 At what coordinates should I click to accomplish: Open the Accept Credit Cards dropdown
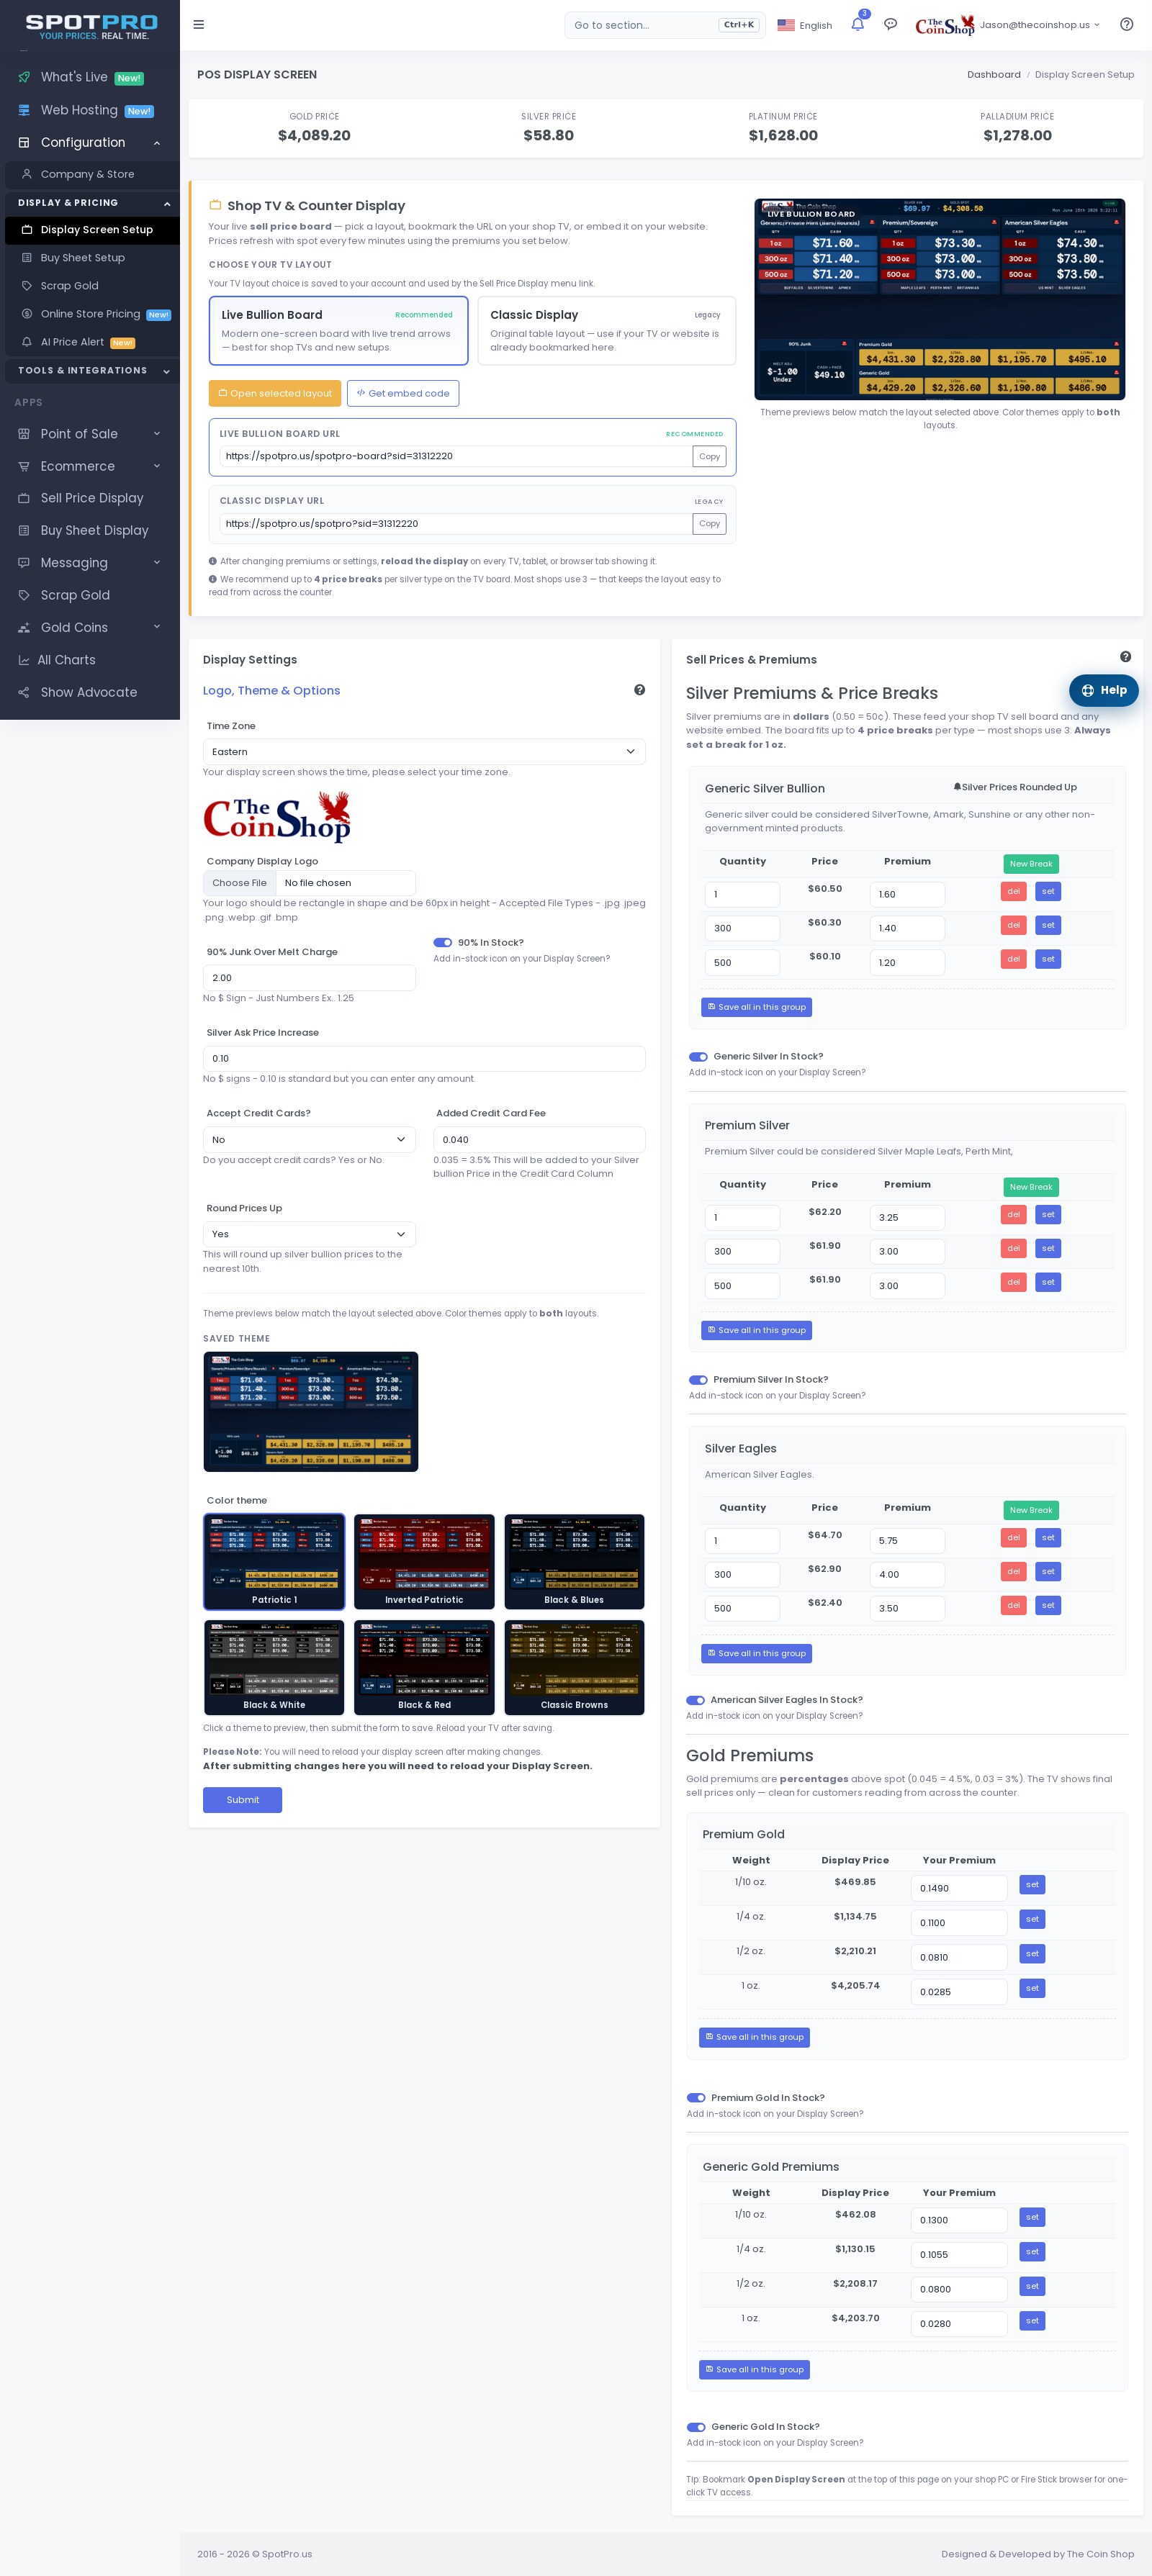click(x=309, y=1139)
